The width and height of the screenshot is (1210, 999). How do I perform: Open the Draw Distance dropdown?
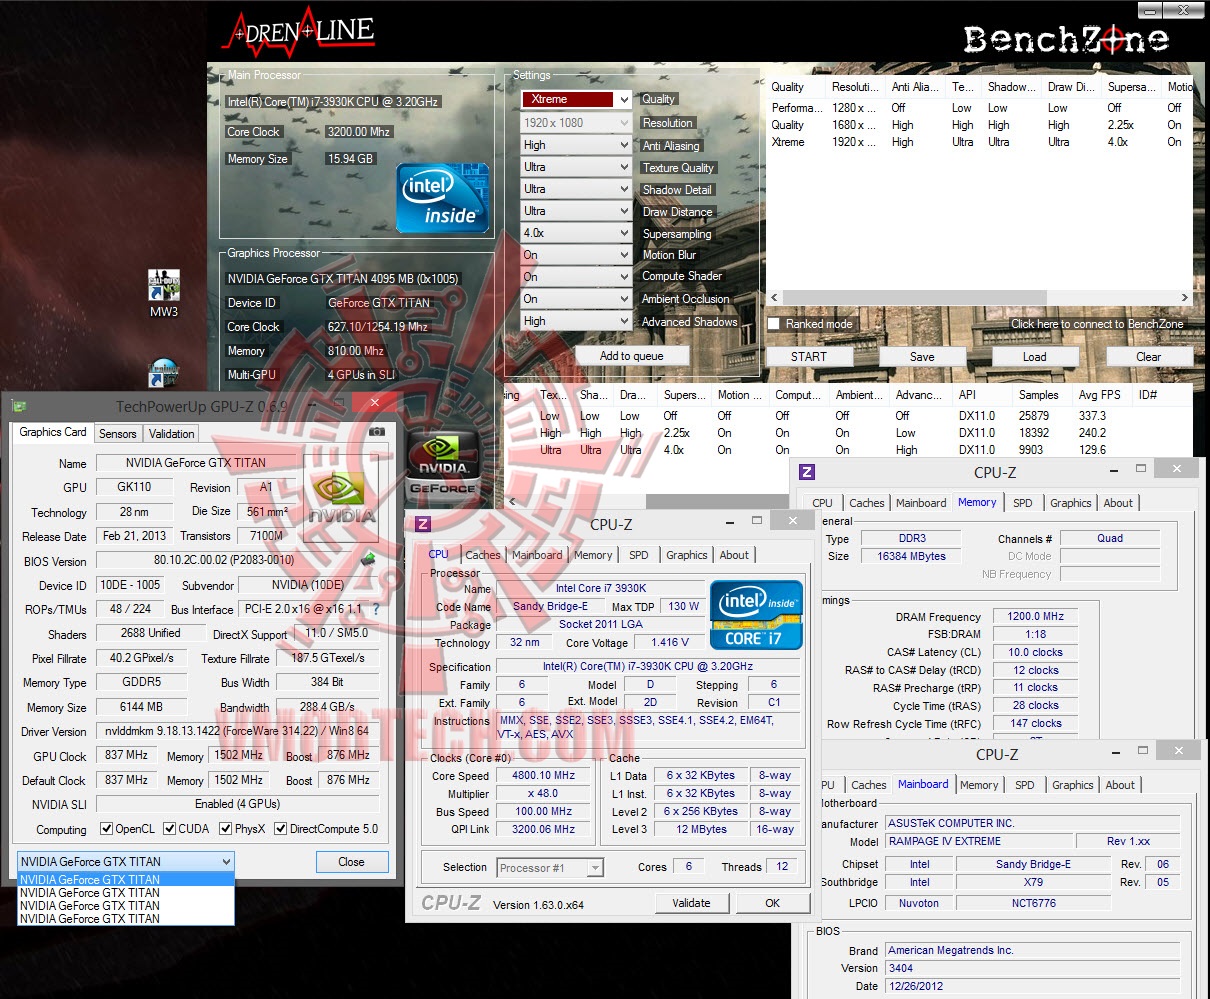tap(576, 211)
